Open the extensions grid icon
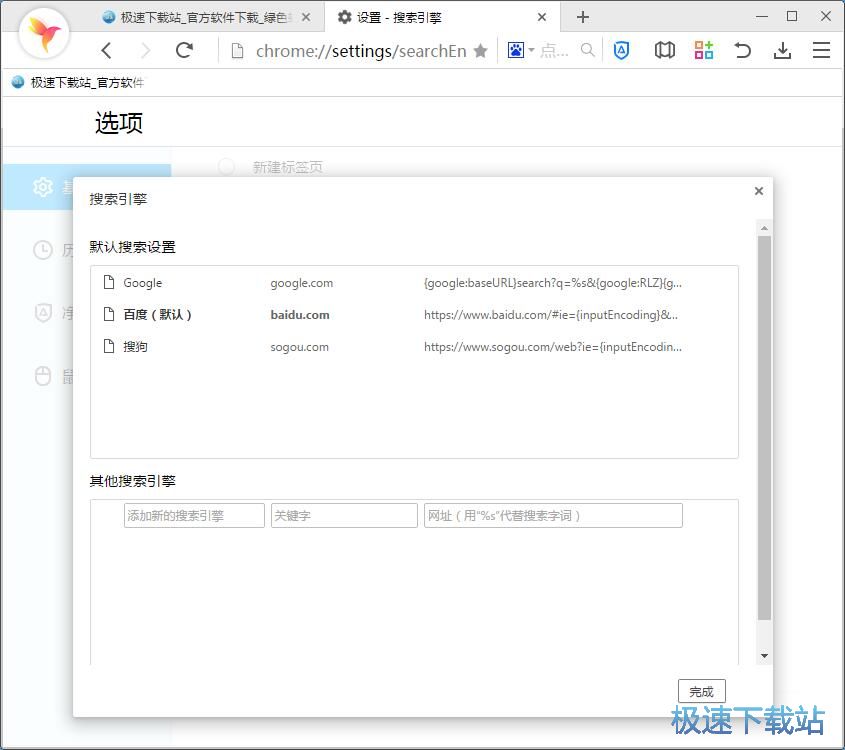The height and width of the screenshot is (750, 845). (703, 51)
